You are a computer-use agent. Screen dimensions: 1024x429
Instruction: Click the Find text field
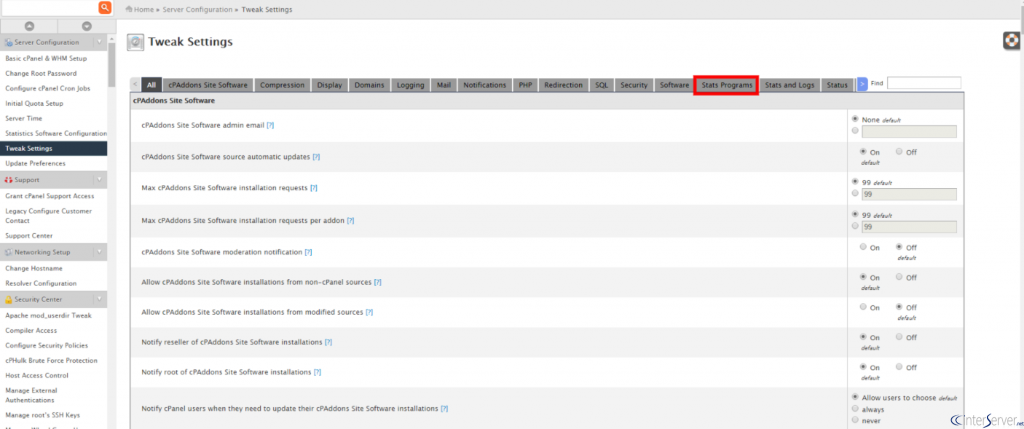pyautogui.click(x=924, y=83)
